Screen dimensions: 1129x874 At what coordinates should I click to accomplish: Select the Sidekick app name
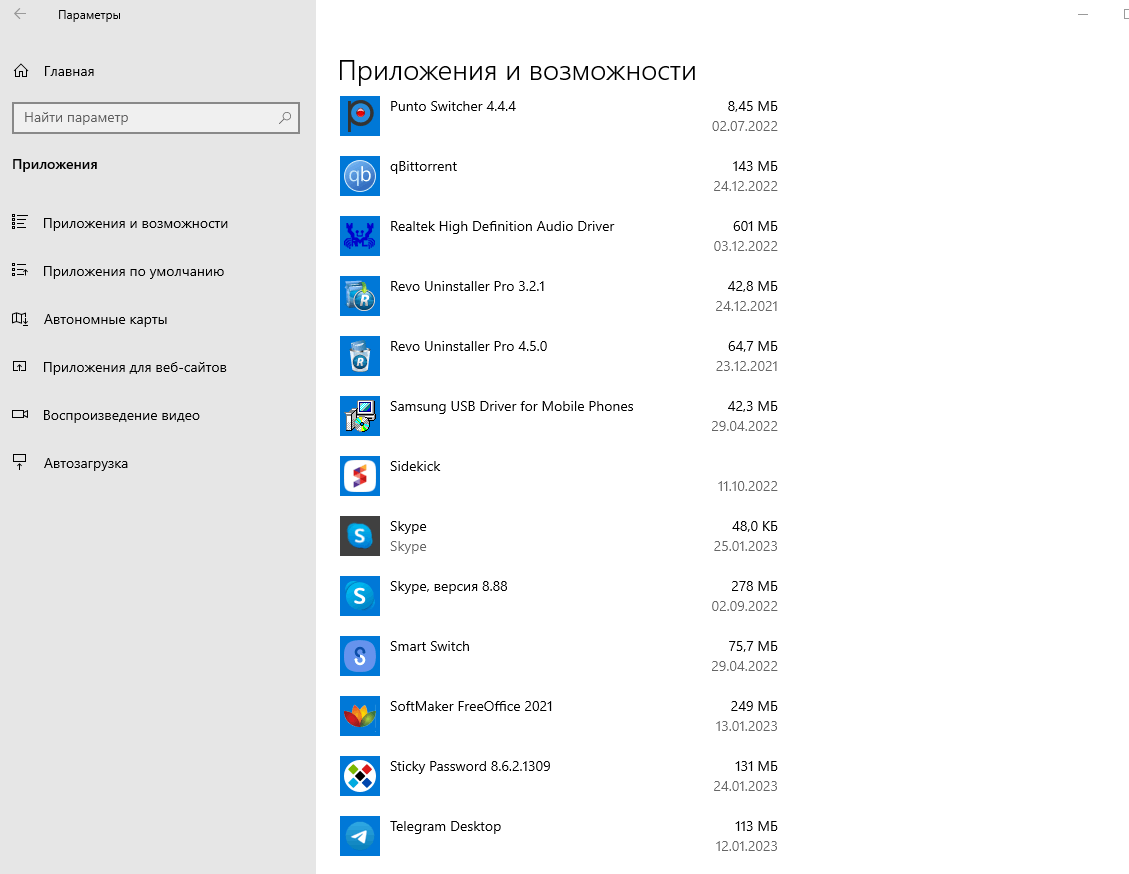415,467
